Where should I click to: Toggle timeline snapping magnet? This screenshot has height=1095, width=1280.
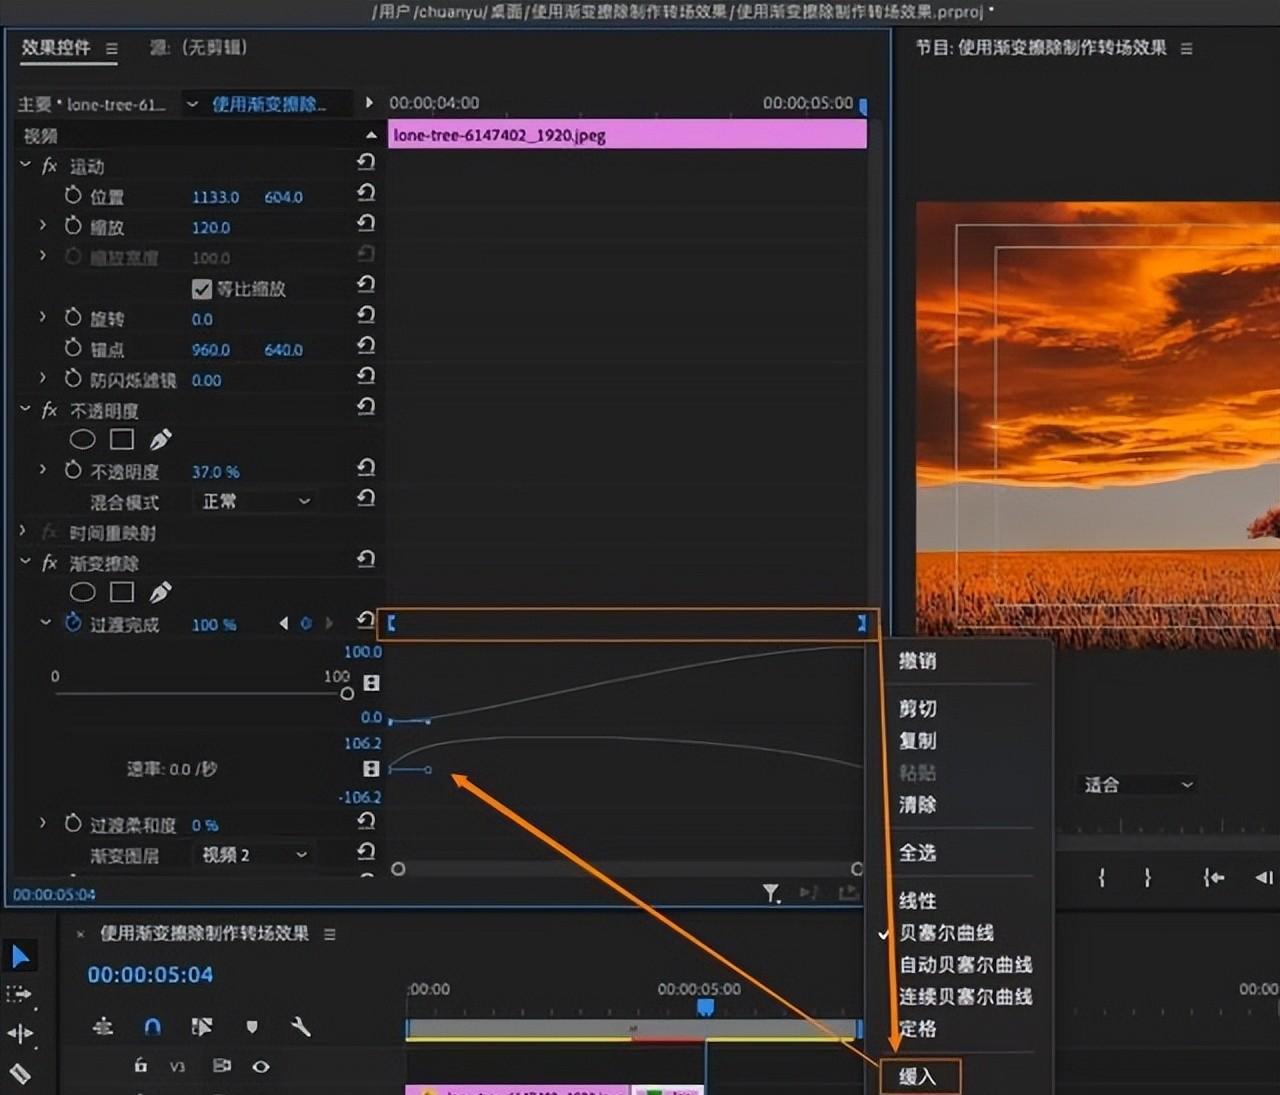[152, 1027]
